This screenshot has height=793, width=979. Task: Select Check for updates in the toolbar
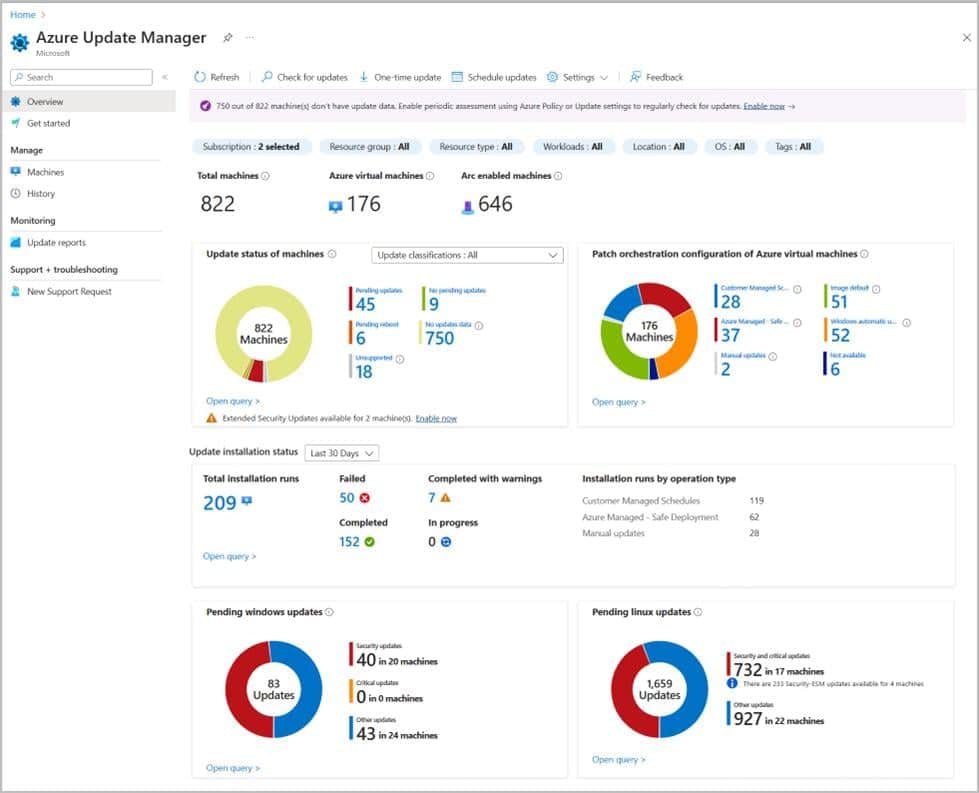click(304, 77)
